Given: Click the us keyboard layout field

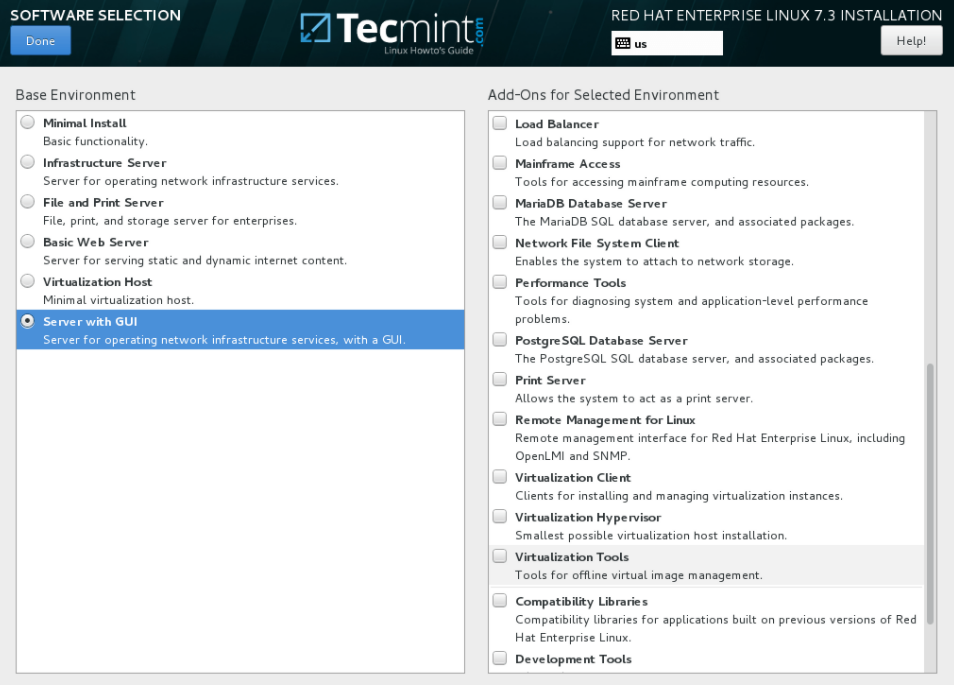Looking at the screenshot, I should click(667, 43).
